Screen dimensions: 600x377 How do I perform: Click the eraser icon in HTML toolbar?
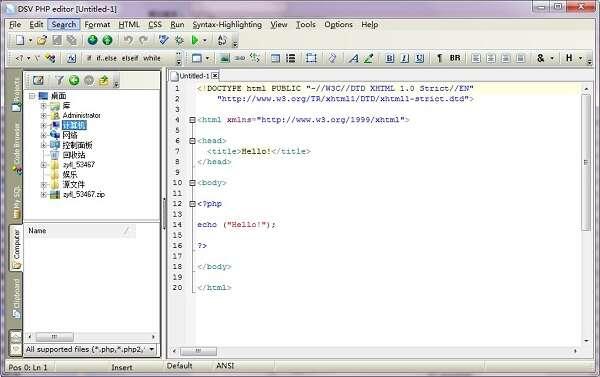click(332, 58)
